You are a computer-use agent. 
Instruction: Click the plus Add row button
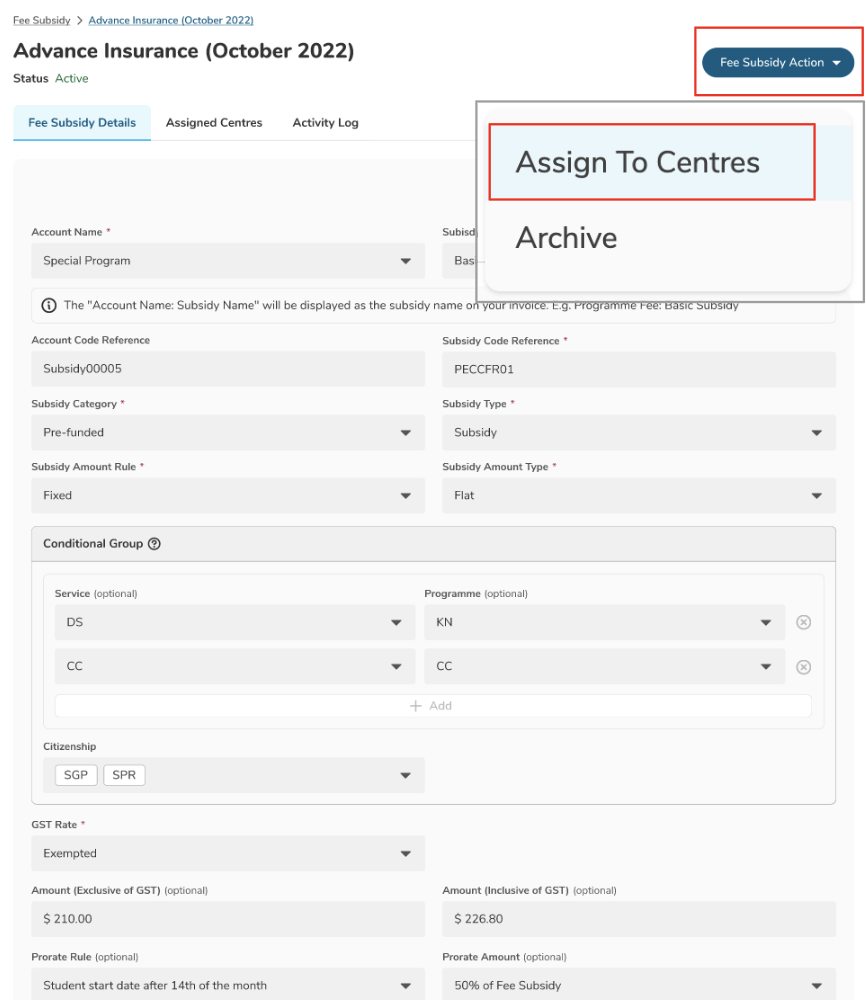(x=432, y=706)
